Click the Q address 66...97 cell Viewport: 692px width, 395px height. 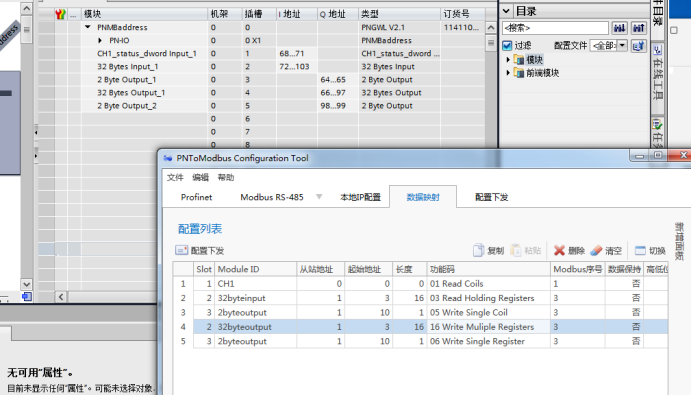click(x=338, y=93)
